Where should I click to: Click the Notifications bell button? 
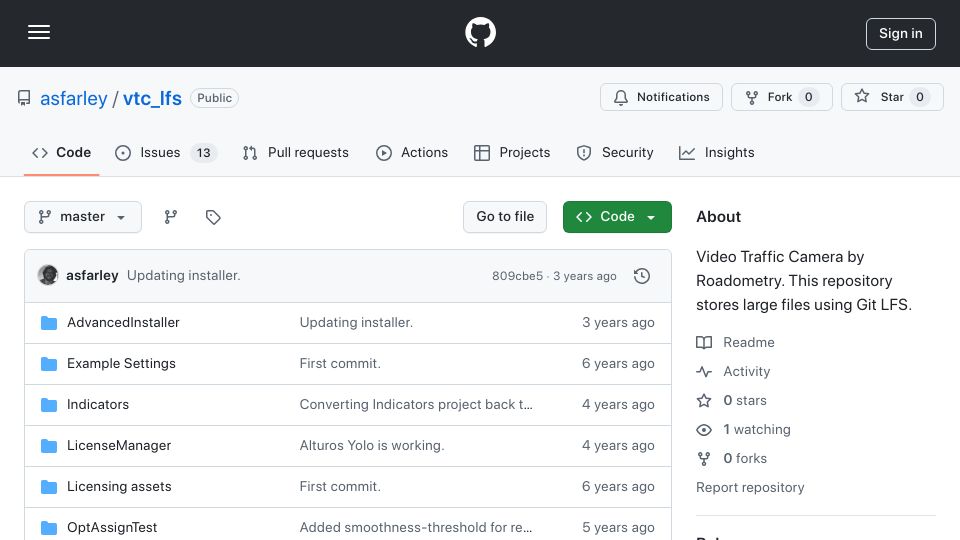pos(661,97)
